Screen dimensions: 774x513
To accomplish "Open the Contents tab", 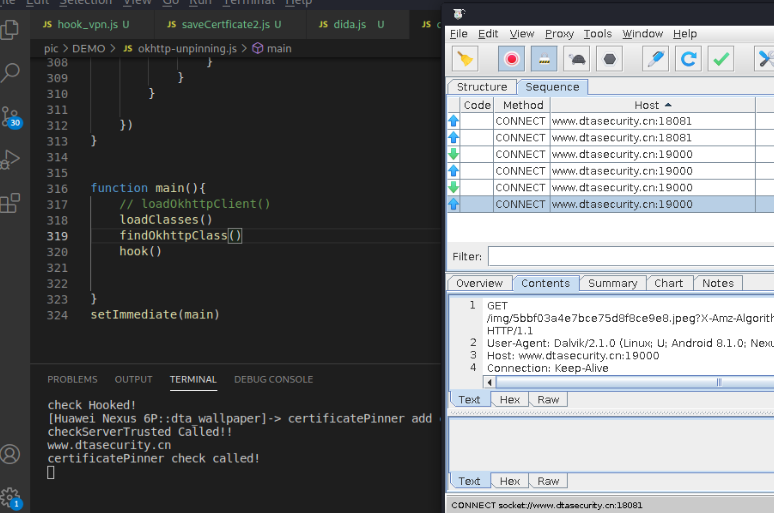I will [545, 283].
